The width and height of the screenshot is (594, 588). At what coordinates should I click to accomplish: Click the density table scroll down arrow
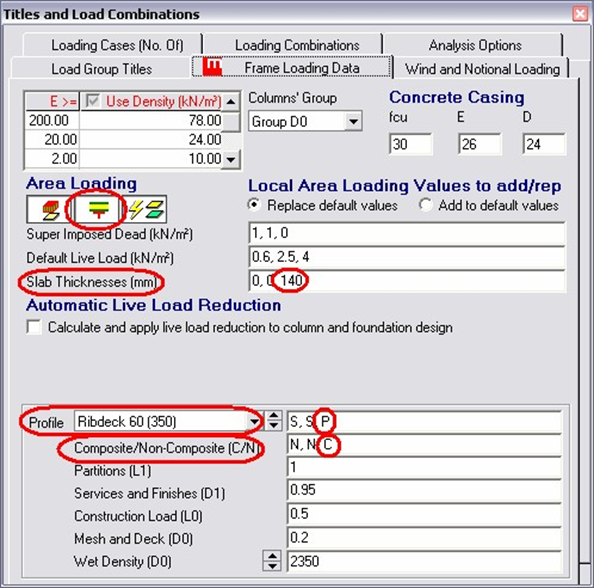pyautogui.click(x=231, y=159)
